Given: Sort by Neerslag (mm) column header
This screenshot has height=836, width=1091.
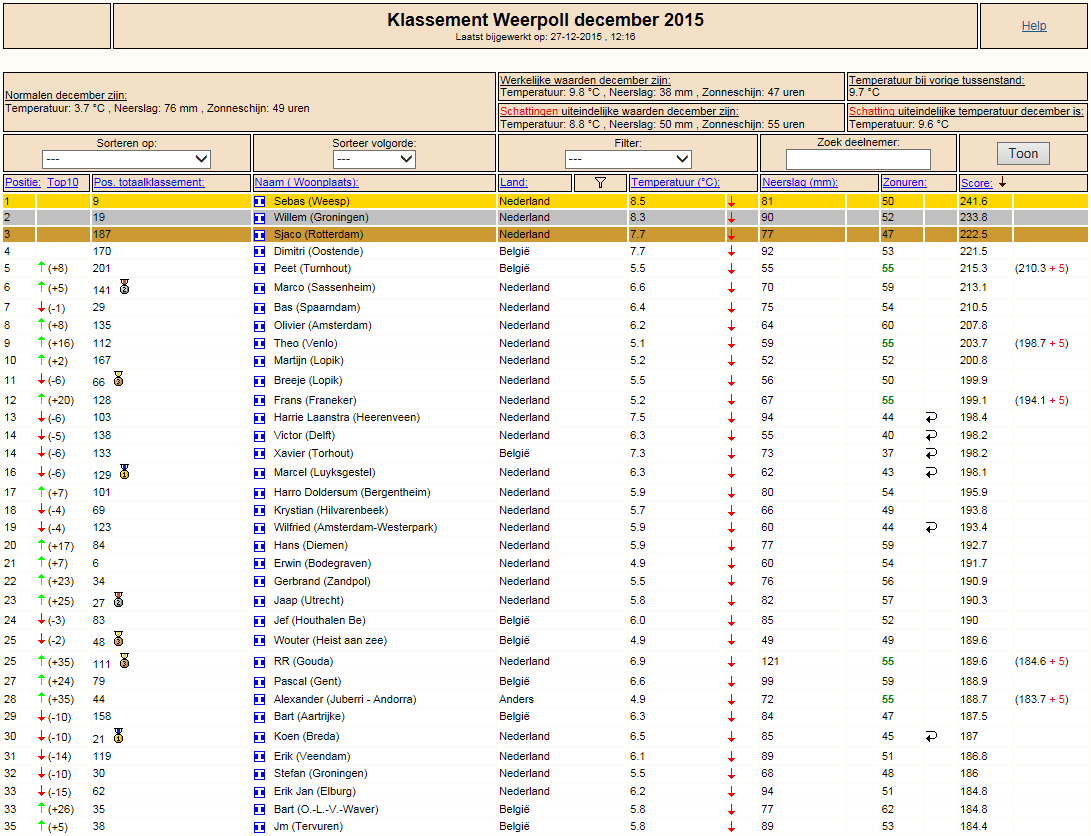Looking at the screenshot, I should click(x=799, y=183).
